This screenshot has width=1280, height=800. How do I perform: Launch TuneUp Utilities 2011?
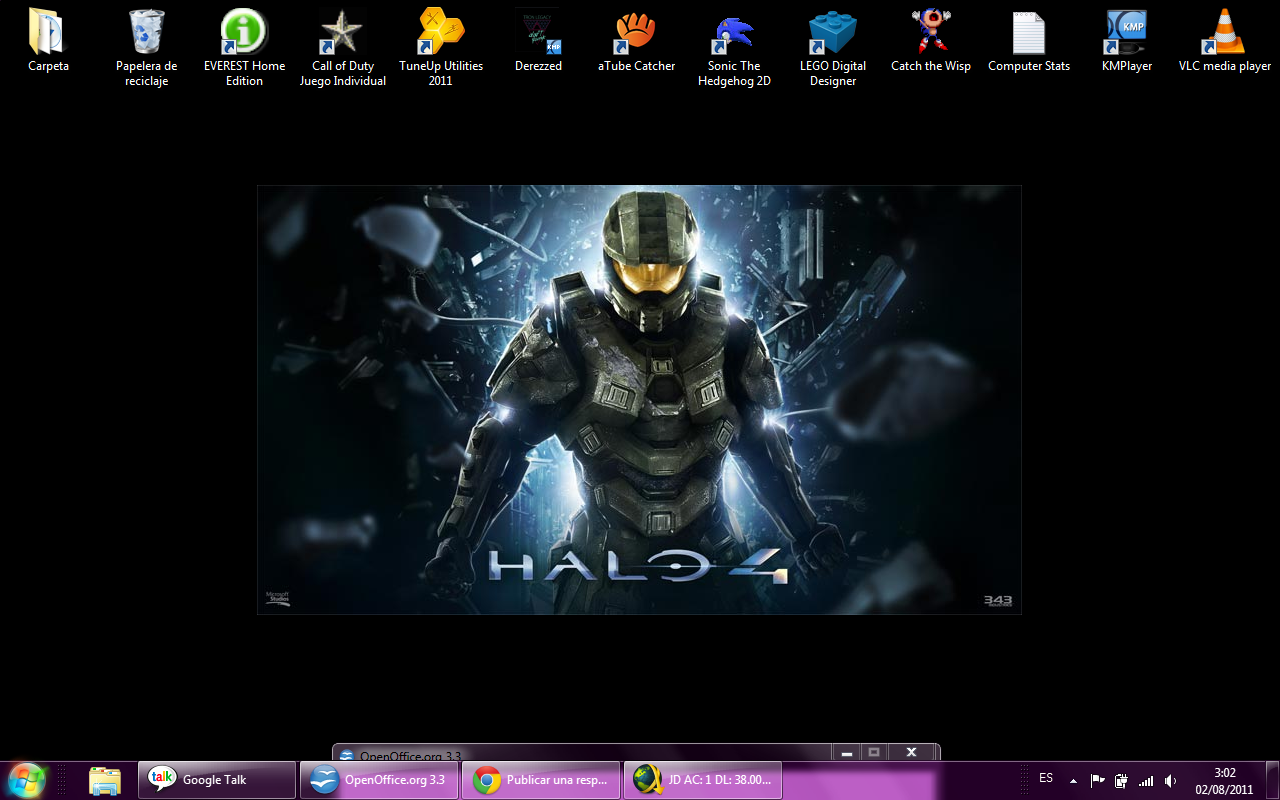(x=440, y=30)
